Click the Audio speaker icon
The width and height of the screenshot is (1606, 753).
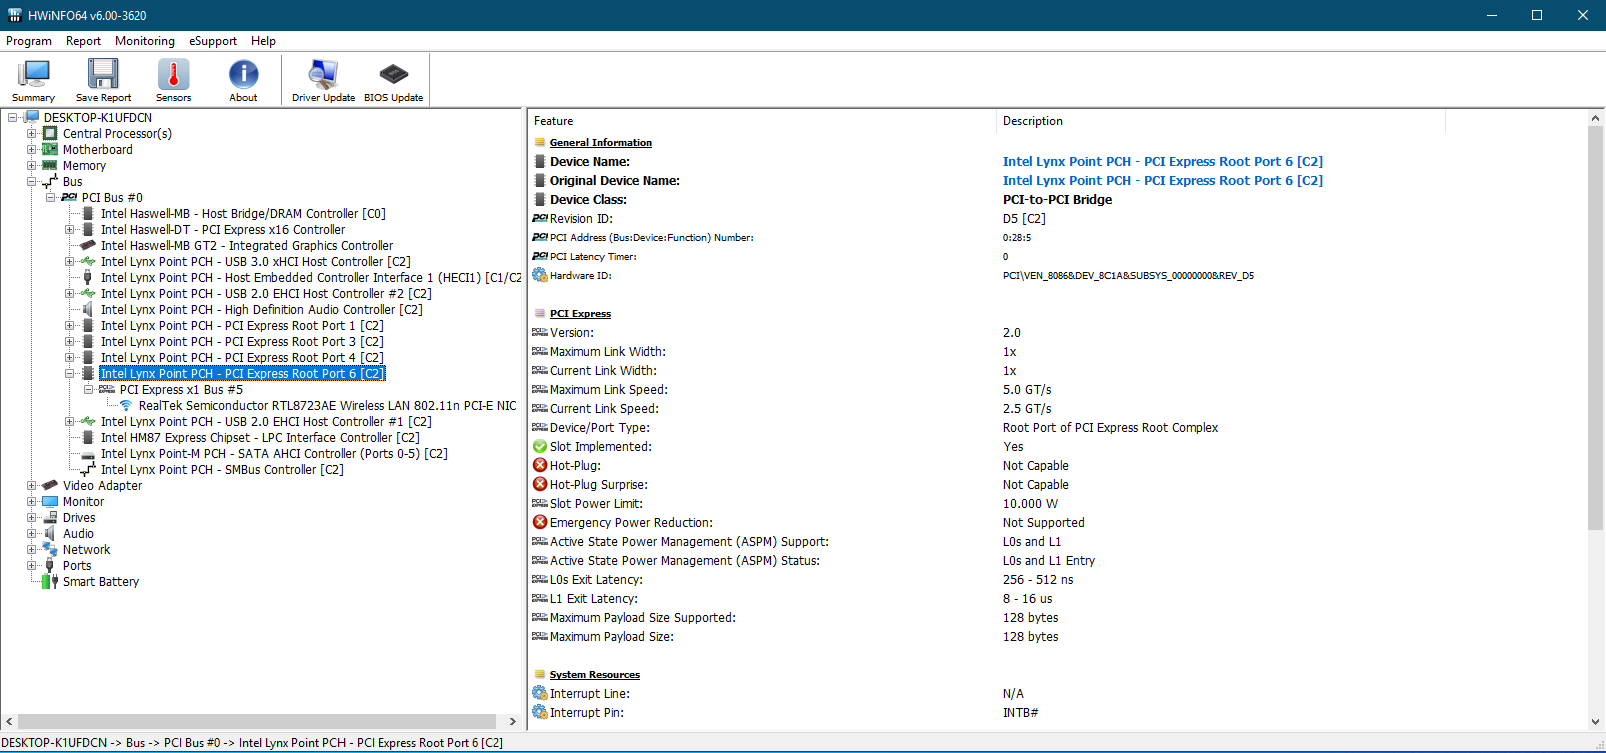[50, 534]
